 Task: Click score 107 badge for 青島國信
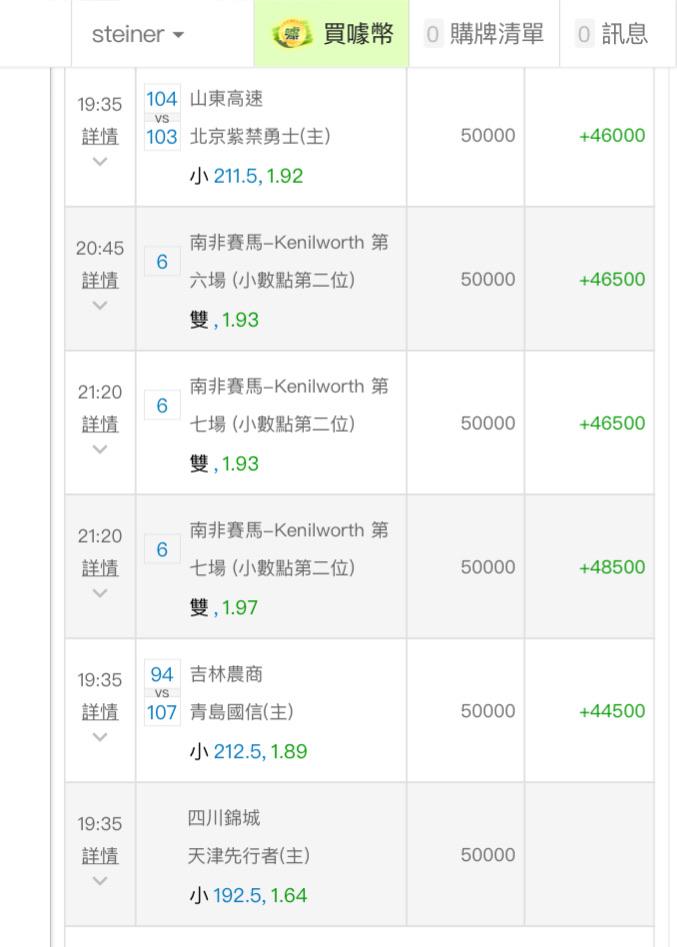pyautogui.click(x=162, y=712)
